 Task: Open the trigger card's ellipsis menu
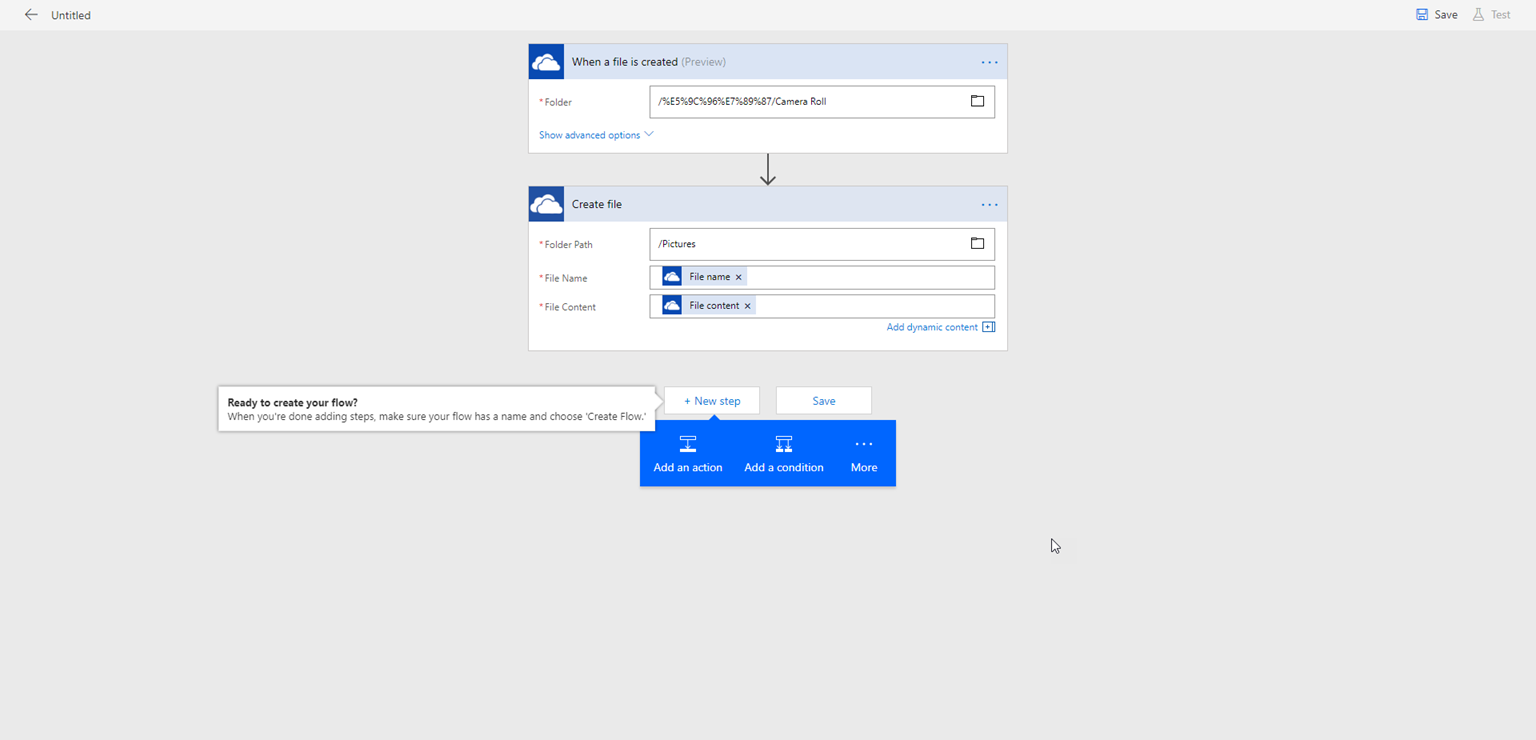pyautogui.click(x=989, y=62)
